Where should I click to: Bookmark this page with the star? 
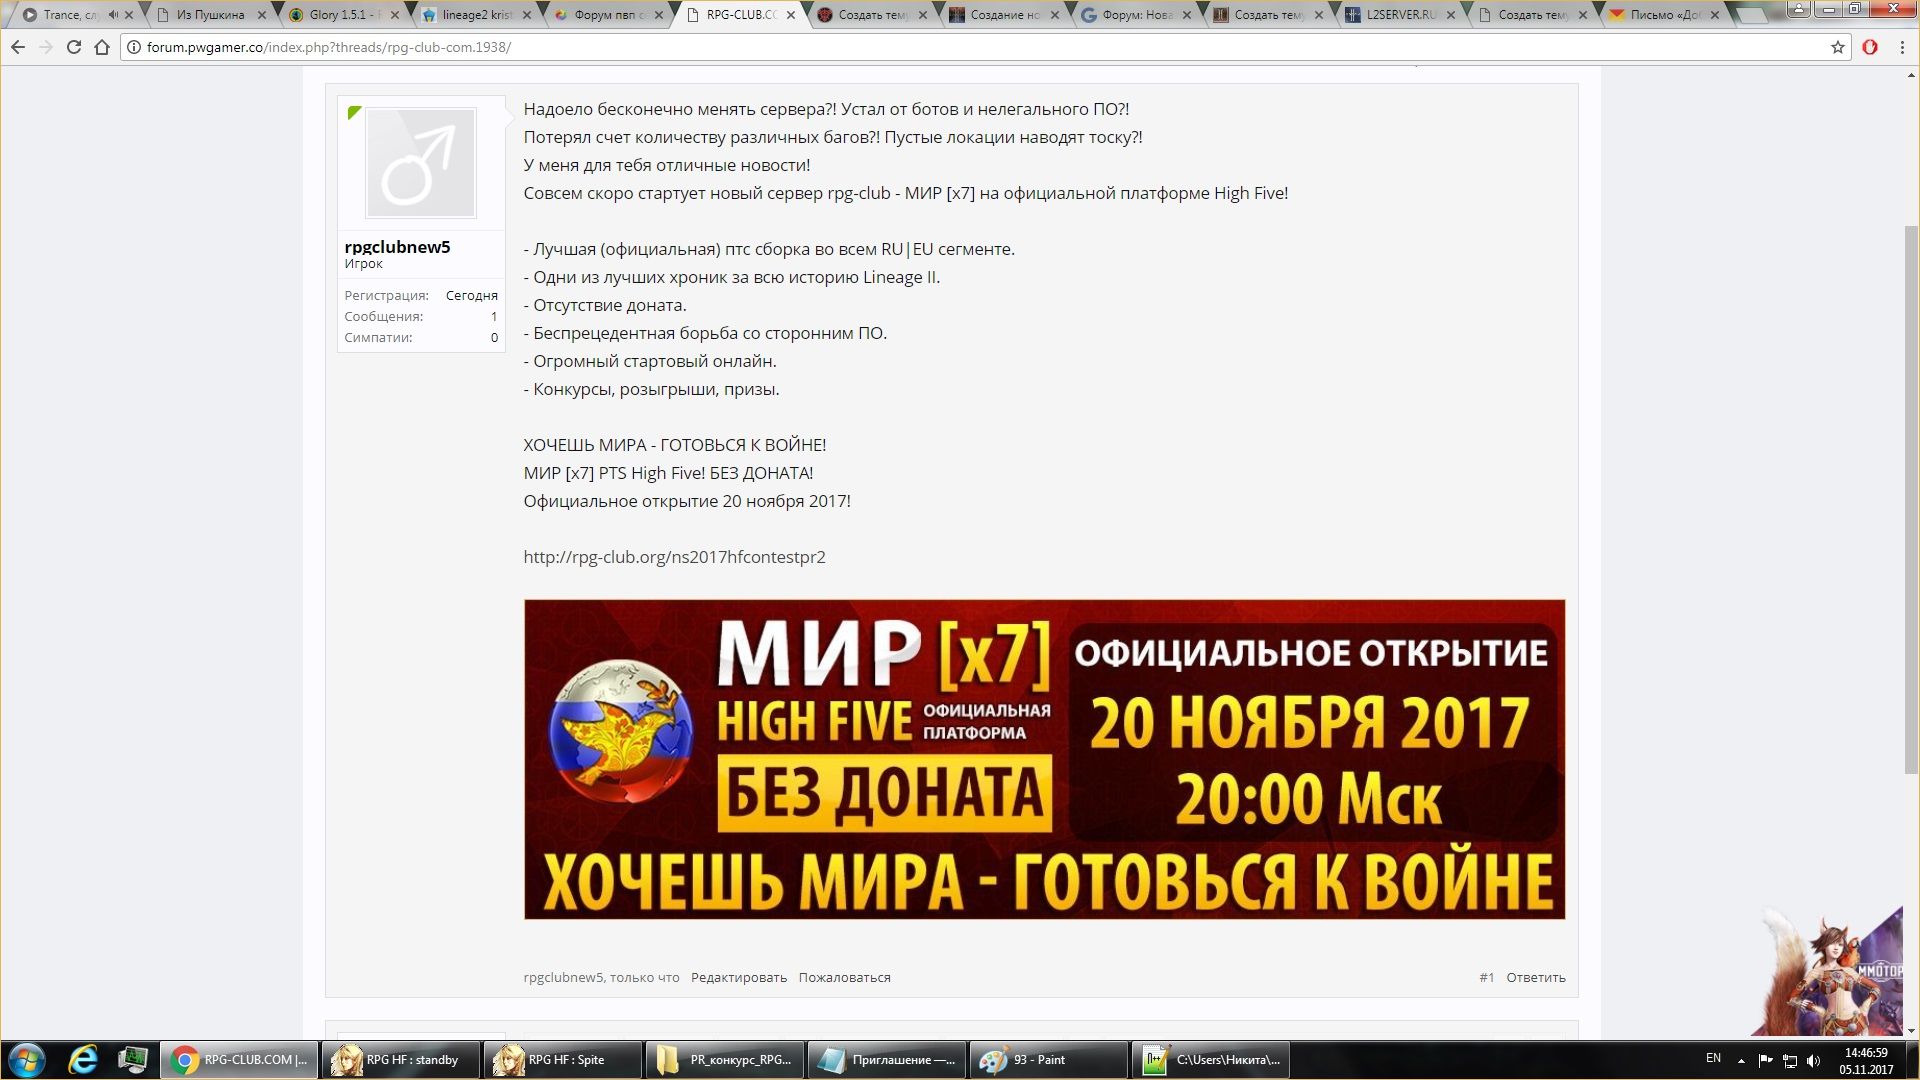point(1838,47)
